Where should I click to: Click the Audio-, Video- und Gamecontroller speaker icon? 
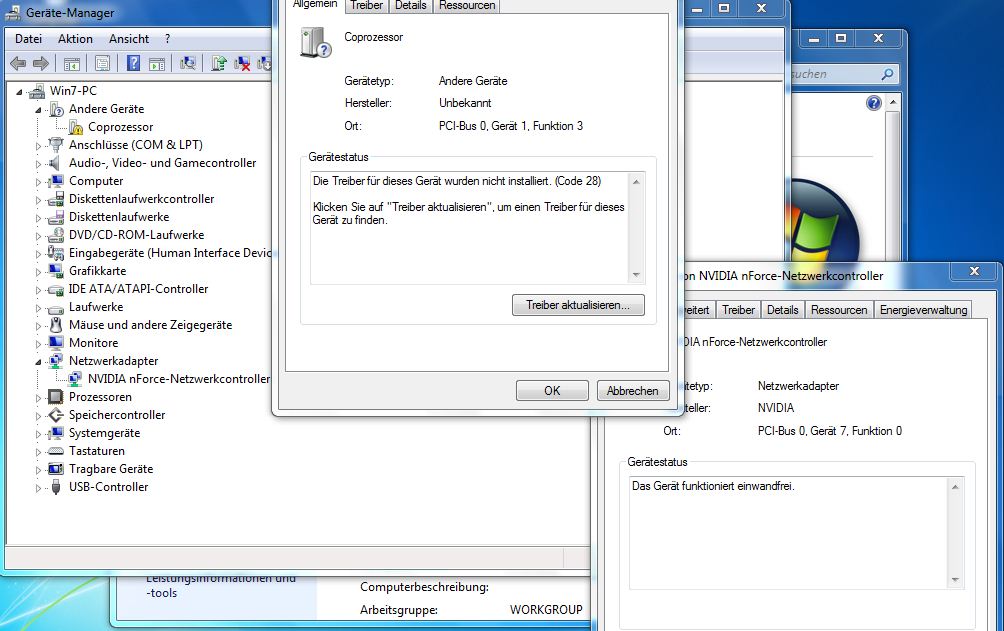56,163
